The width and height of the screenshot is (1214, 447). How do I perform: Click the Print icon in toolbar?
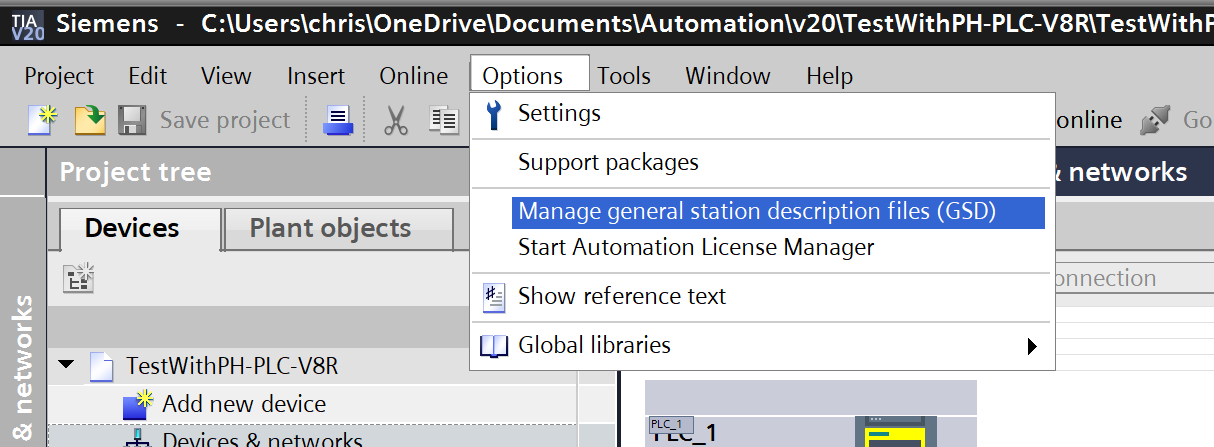(337, 120)
